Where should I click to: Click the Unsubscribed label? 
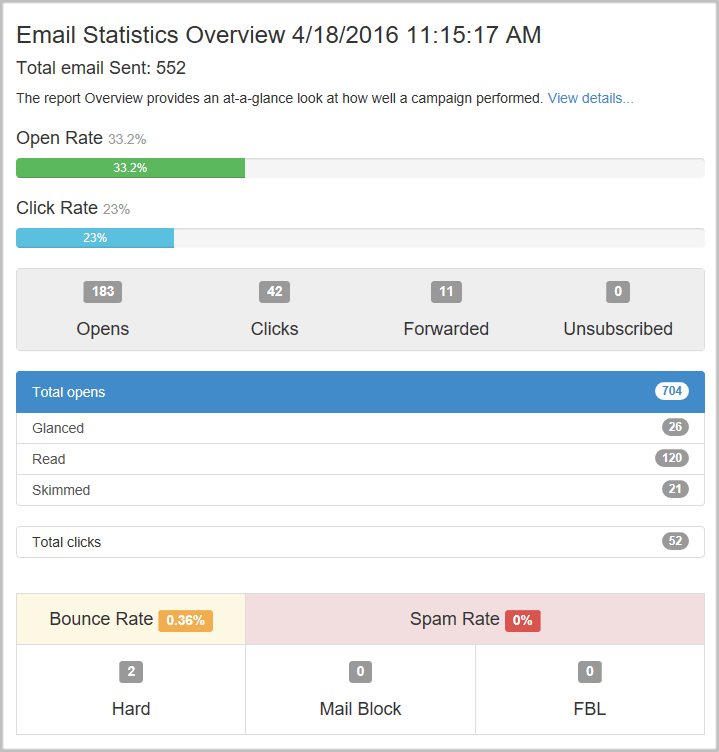618,329
